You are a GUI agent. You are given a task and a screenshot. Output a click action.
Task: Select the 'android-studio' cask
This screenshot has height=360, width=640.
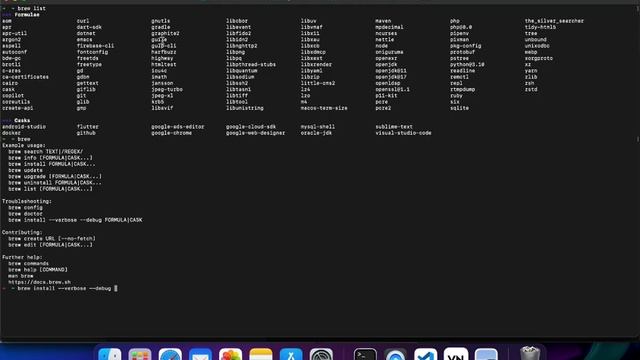coord(24,127)
